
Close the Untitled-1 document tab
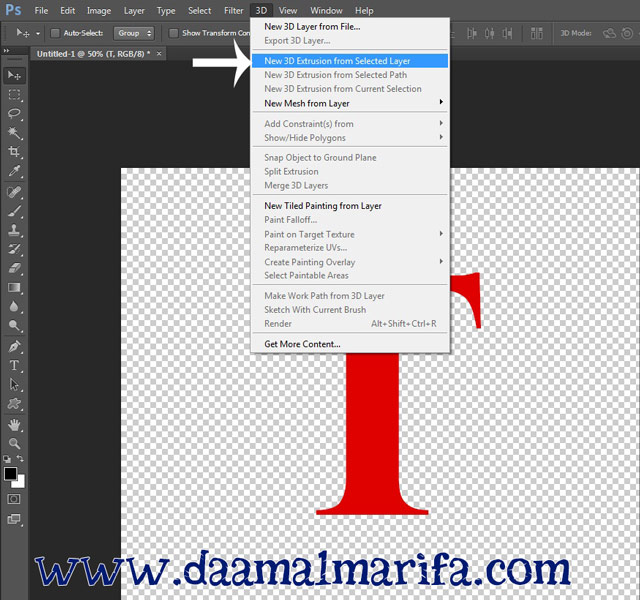coord(159,53)
